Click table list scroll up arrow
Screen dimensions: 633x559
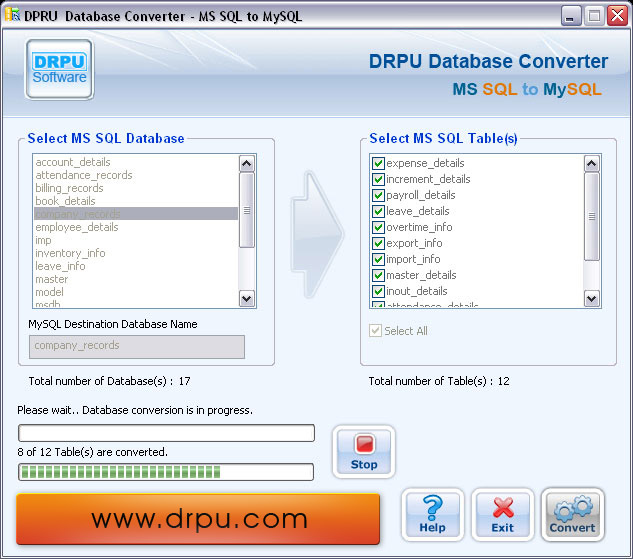592,163
